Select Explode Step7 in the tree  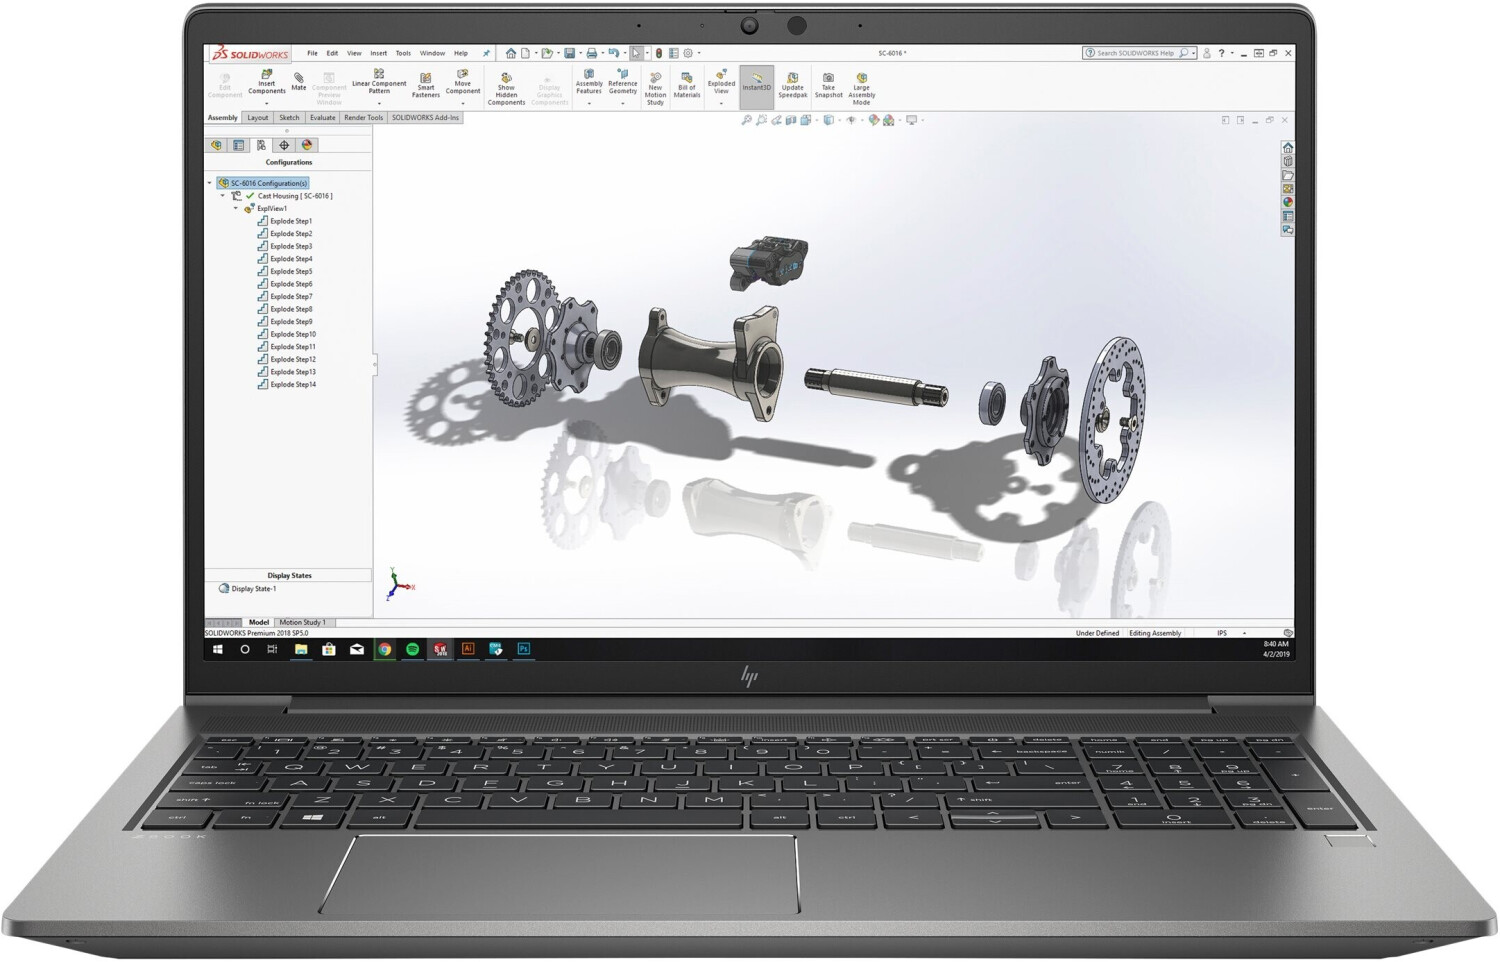point(289,296)
